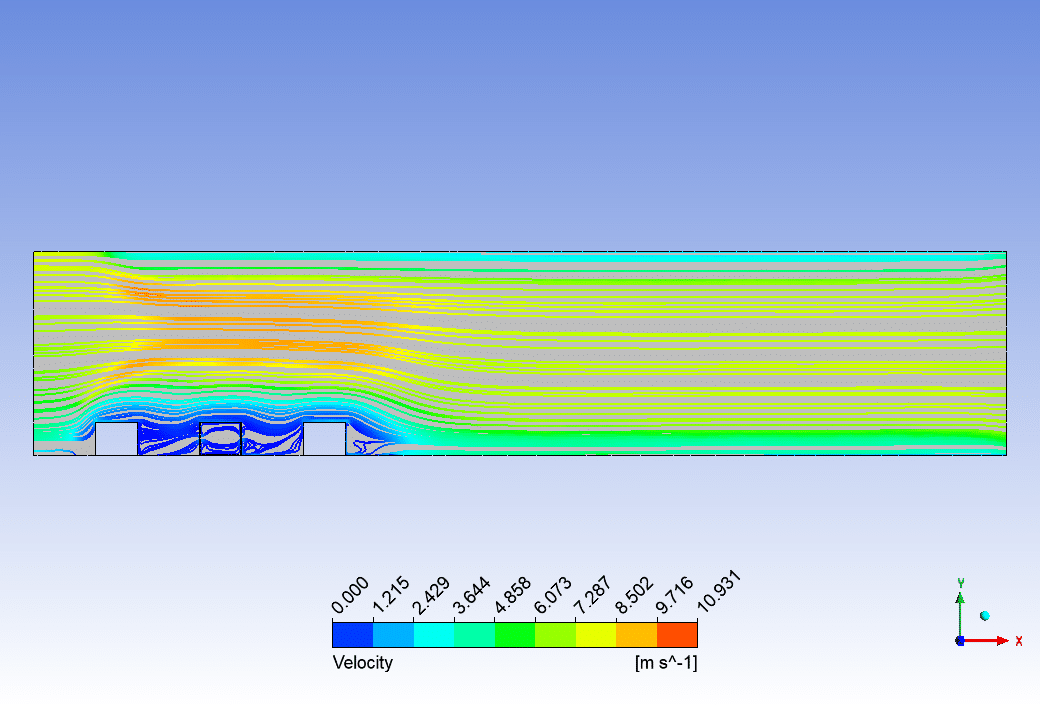Click the dark blue legend color band

352,634
